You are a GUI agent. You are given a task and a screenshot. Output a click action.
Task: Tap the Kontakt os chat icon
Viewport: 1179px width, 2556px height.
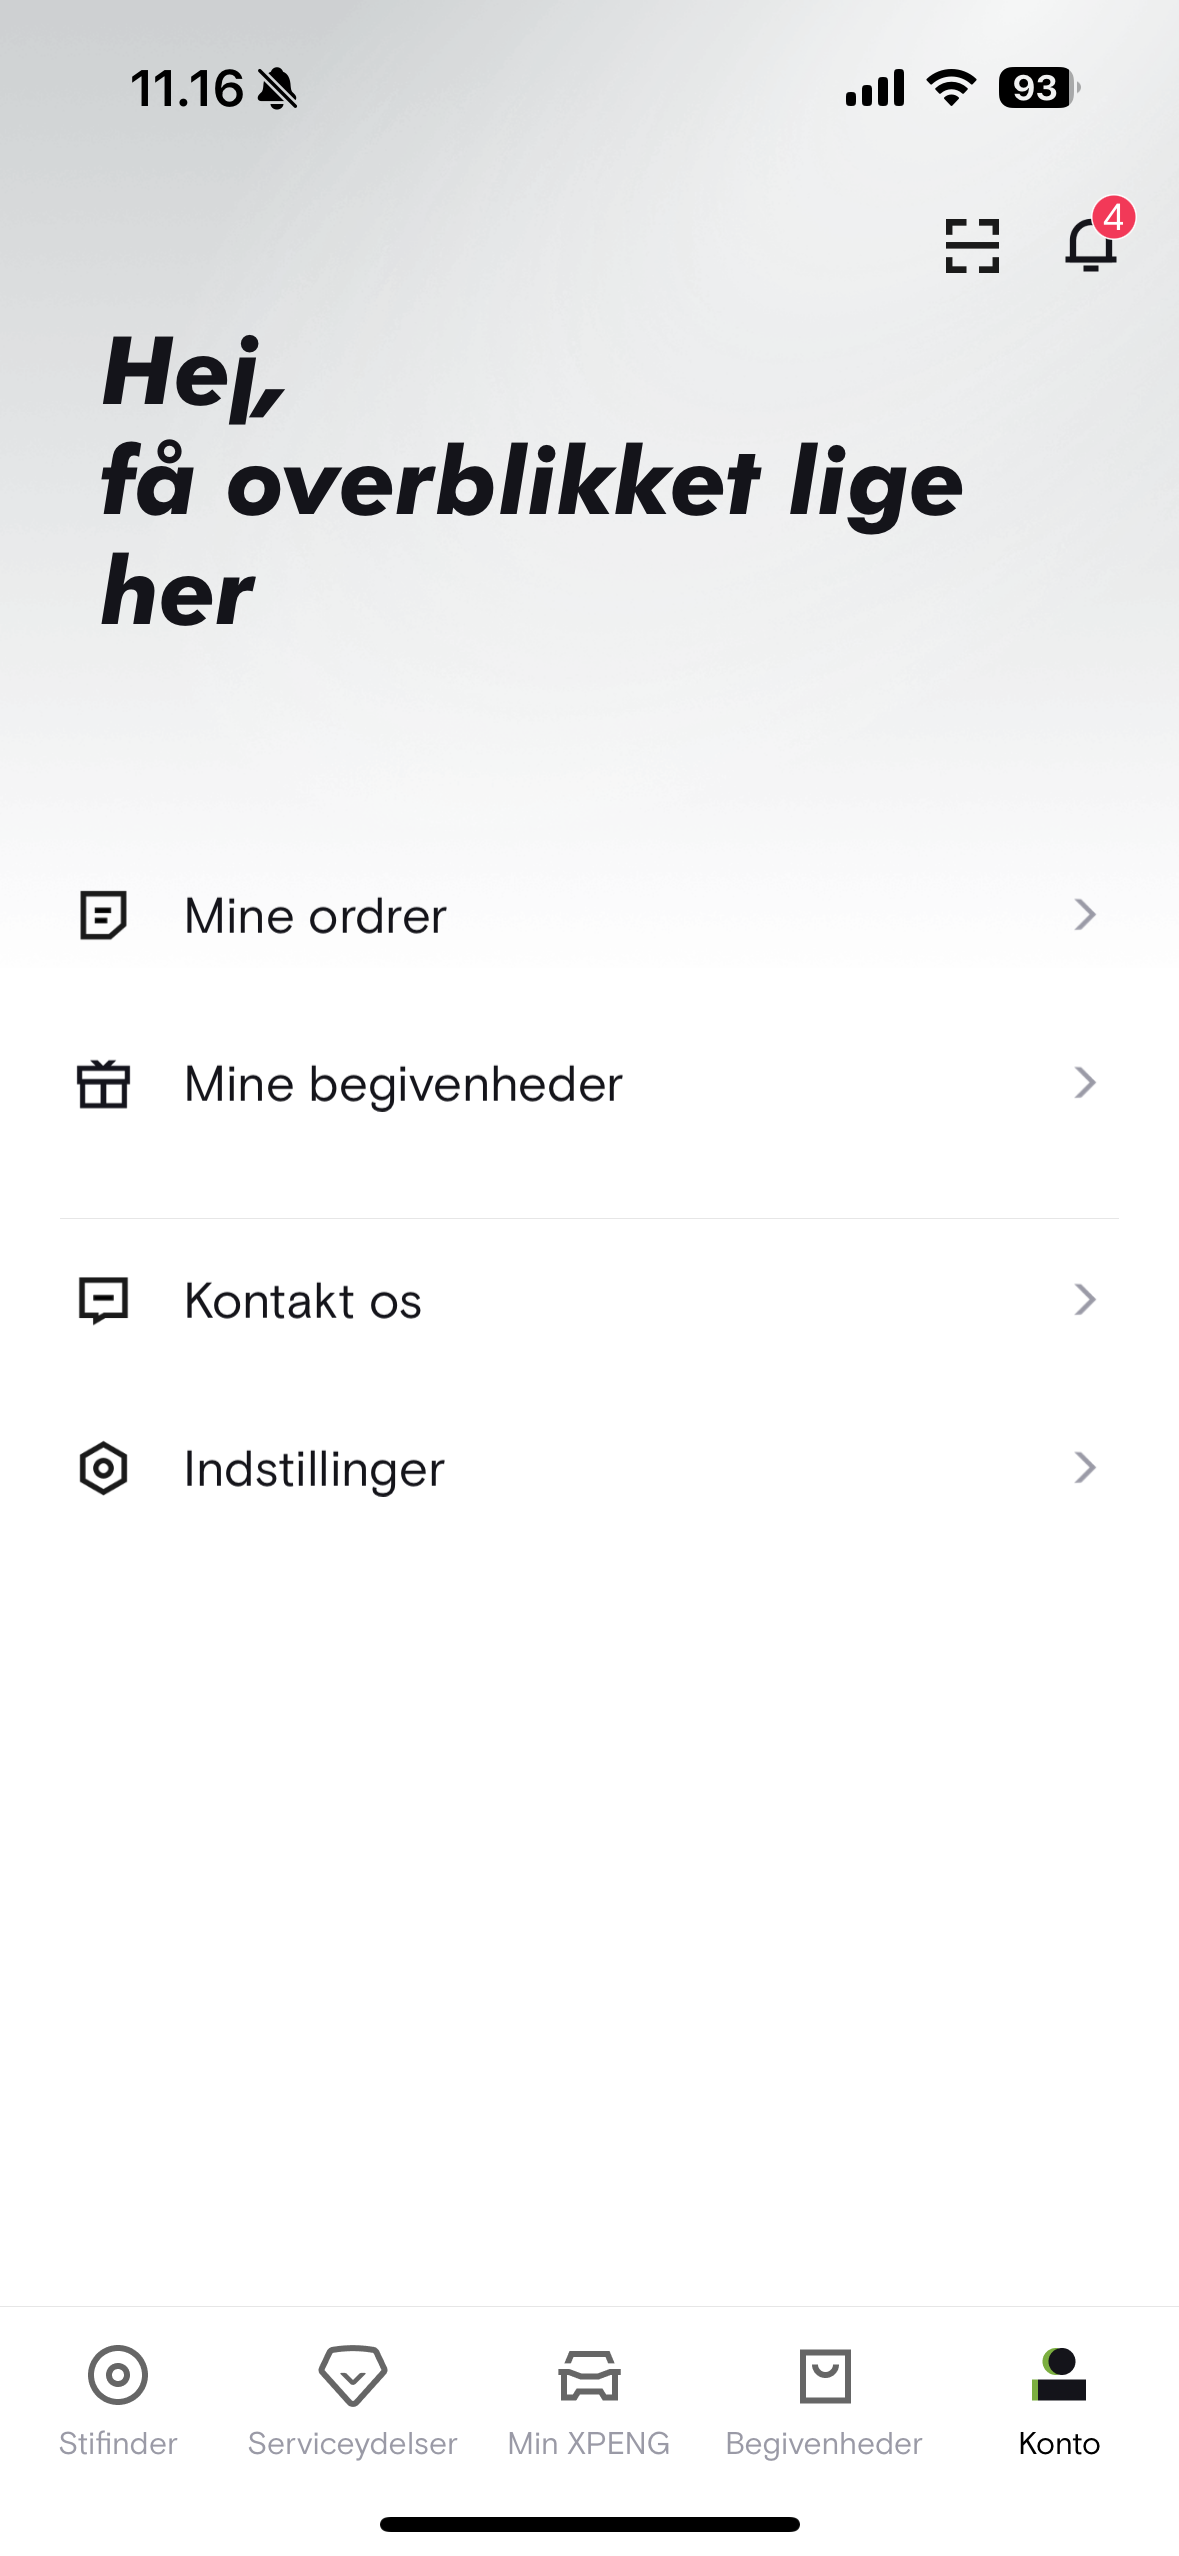(103, 1300)
